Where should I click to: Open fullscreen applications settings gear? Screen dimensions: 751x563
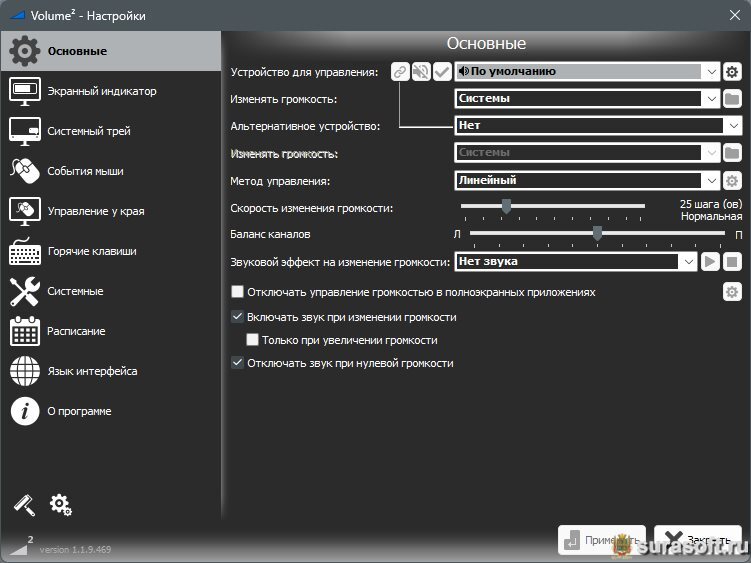[732, 292]
